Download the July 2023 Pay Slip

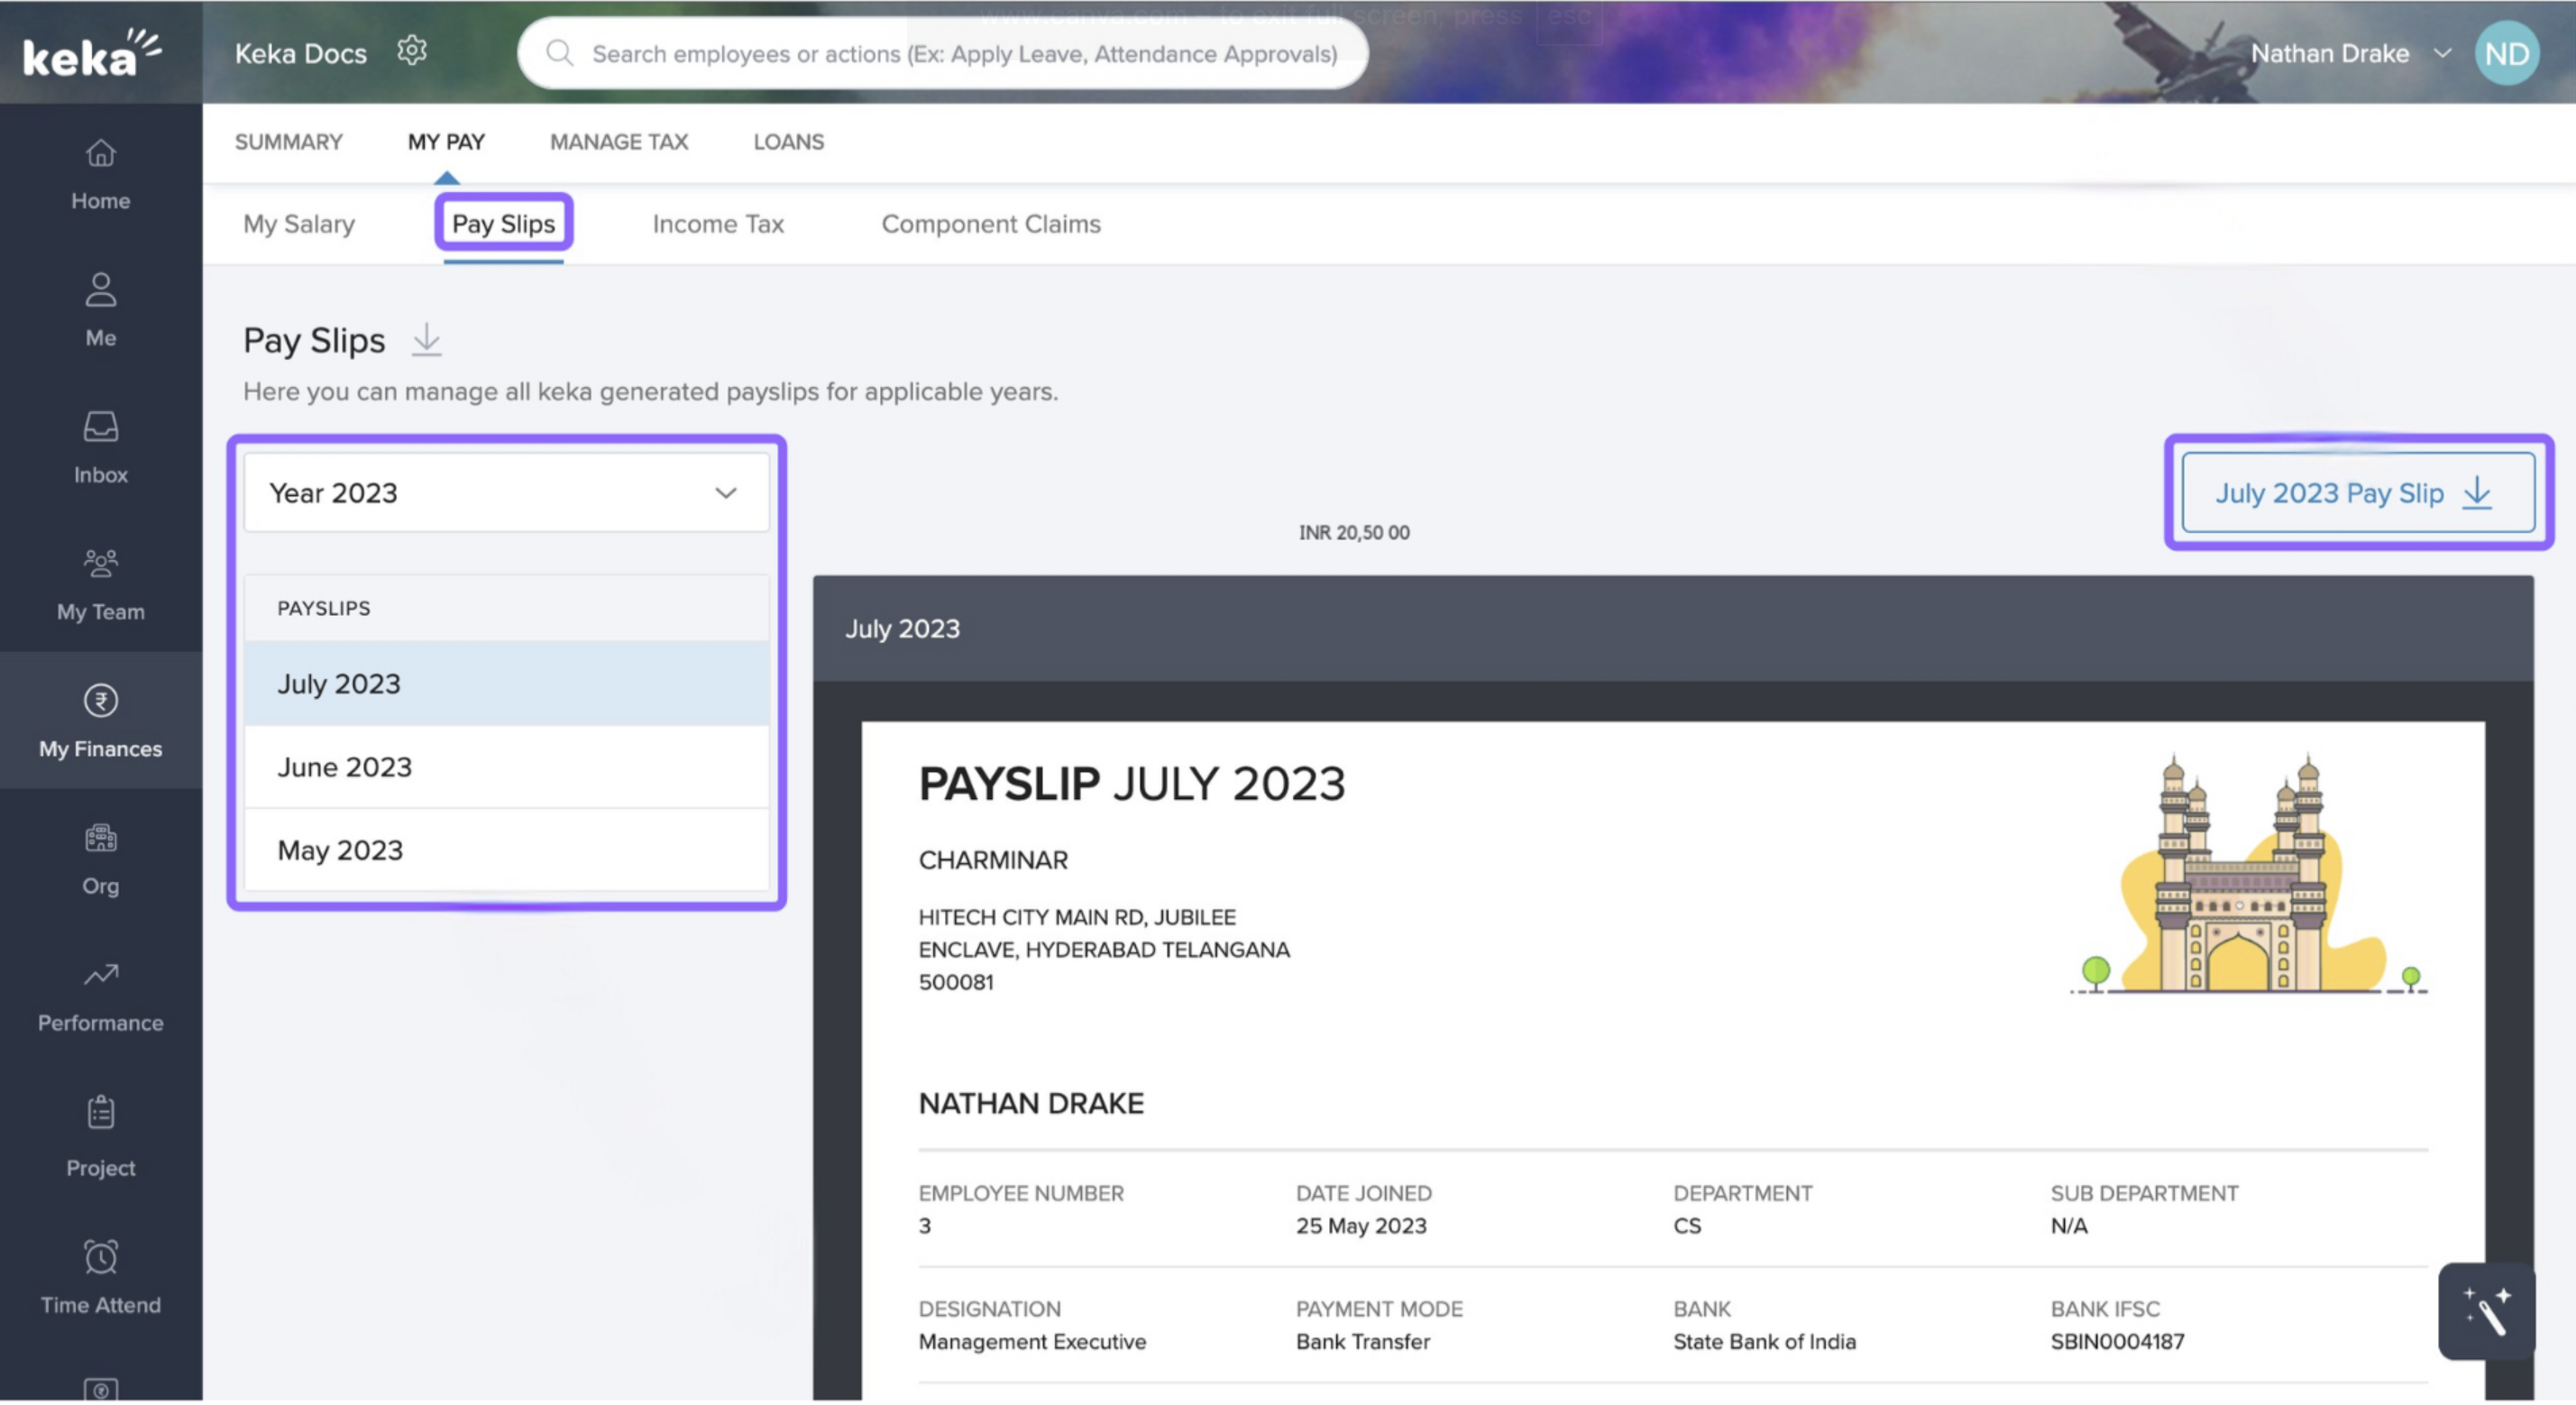coord(2358,493)
